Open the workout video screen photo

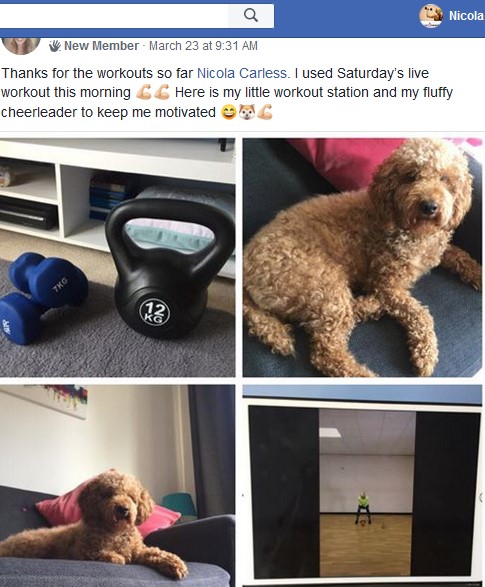[362, 486]
